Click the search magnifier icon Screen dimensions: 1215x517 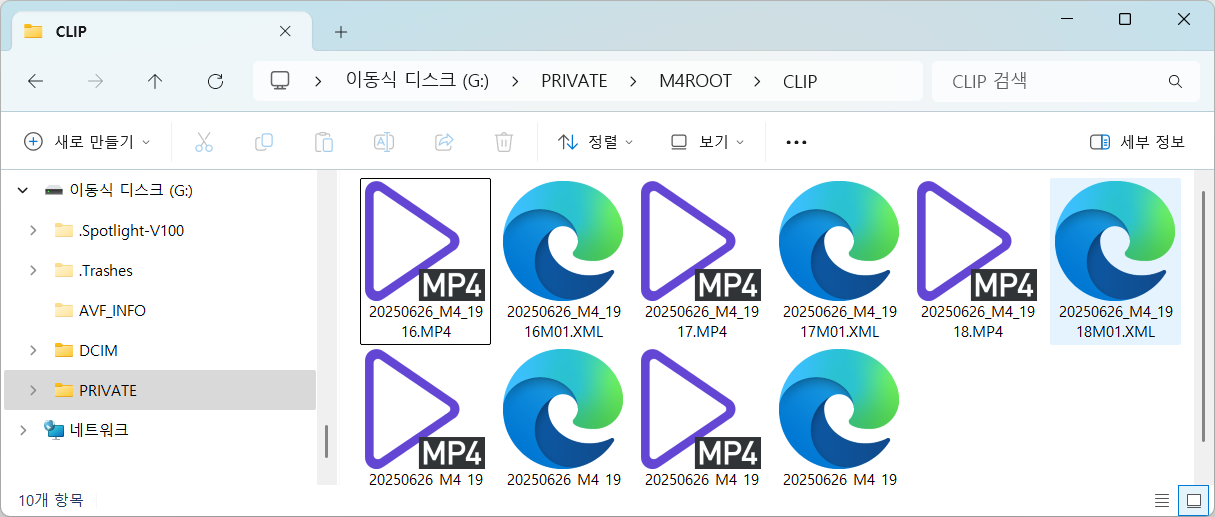1175,81
